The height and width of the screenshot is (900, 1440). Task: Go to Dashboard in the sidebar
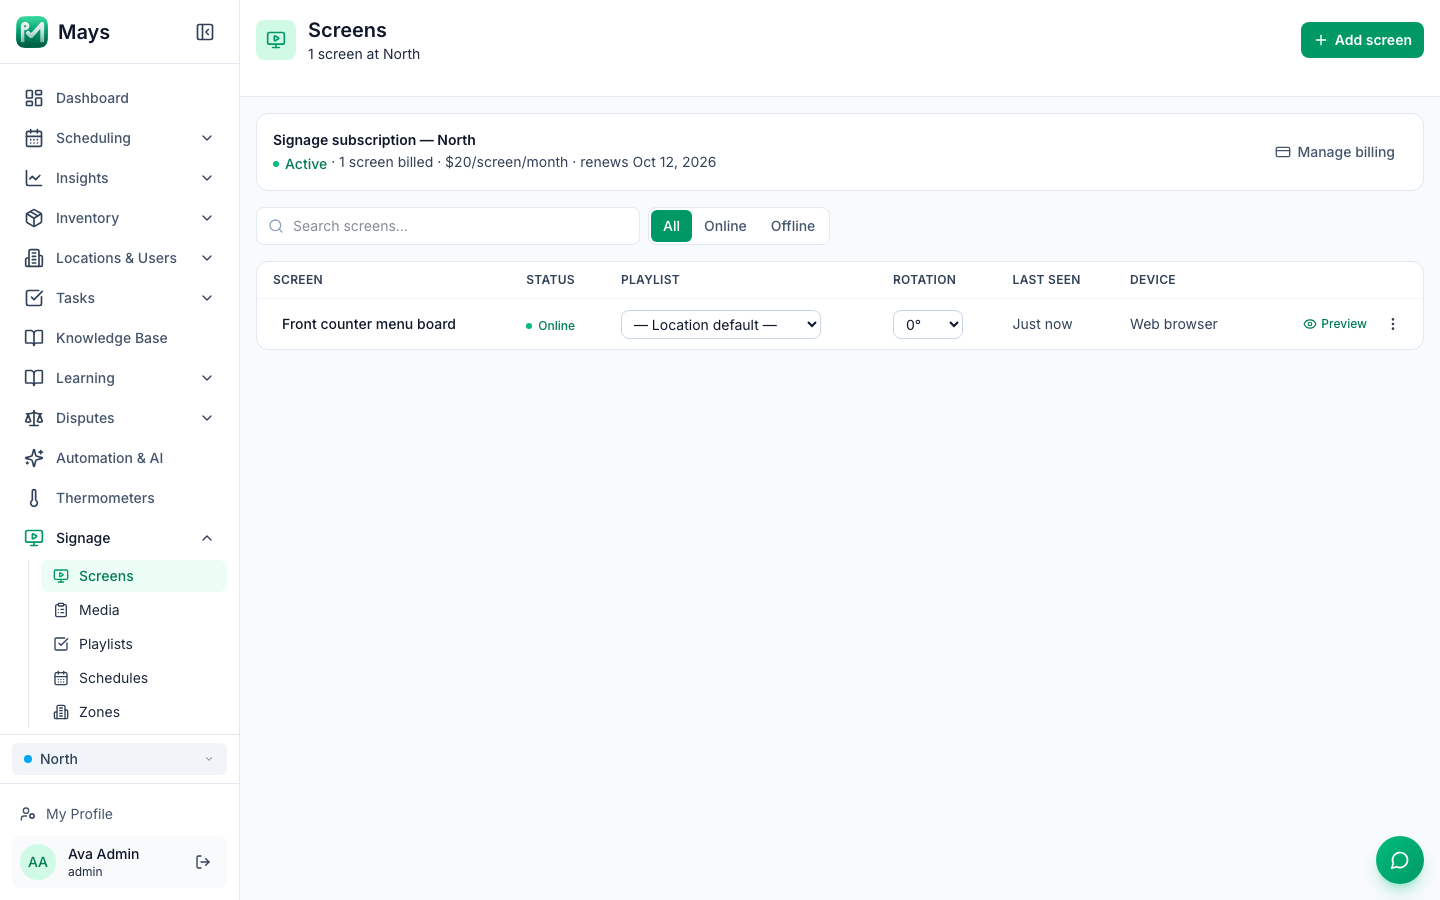coord(119,98)
